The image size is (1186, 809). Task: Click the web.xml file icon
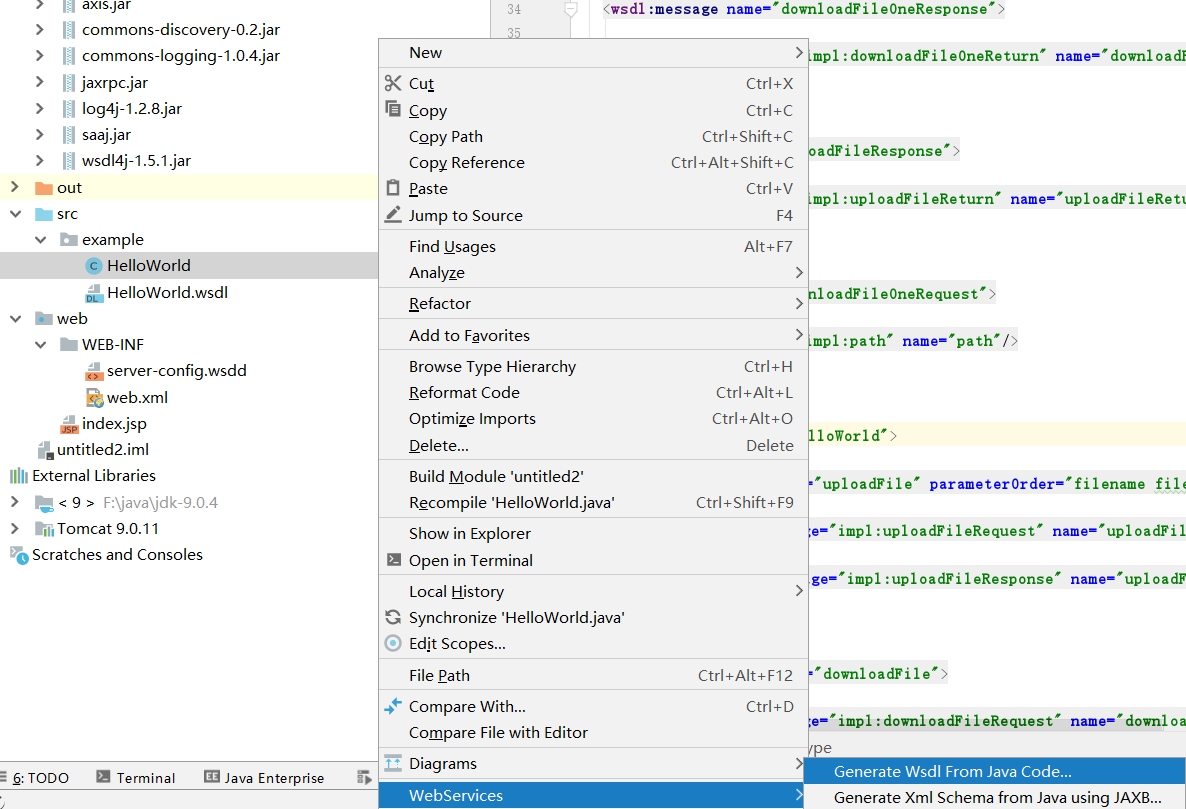94,398
